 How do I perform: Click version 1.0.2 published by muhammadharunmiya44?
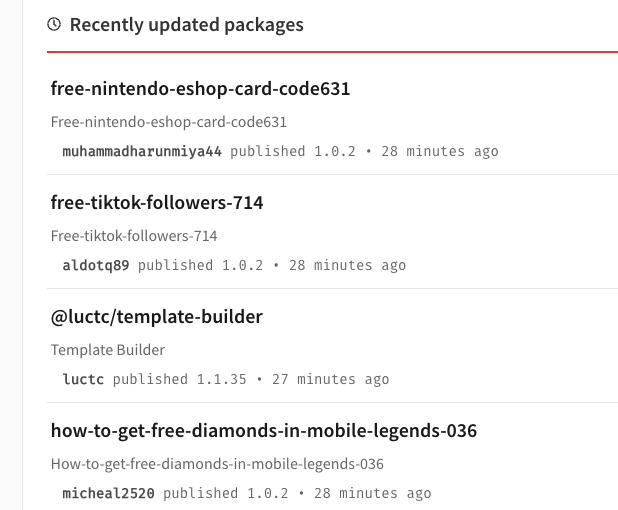[x=335, y=151]
